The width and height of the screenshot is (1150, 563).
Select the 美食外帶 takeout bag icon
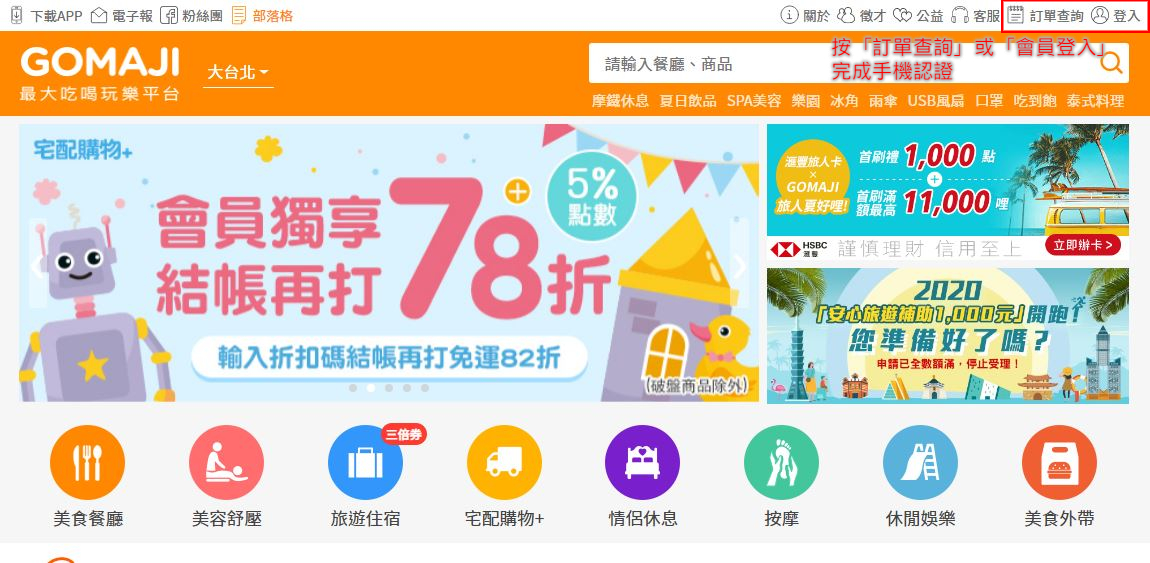(1059, 463)
